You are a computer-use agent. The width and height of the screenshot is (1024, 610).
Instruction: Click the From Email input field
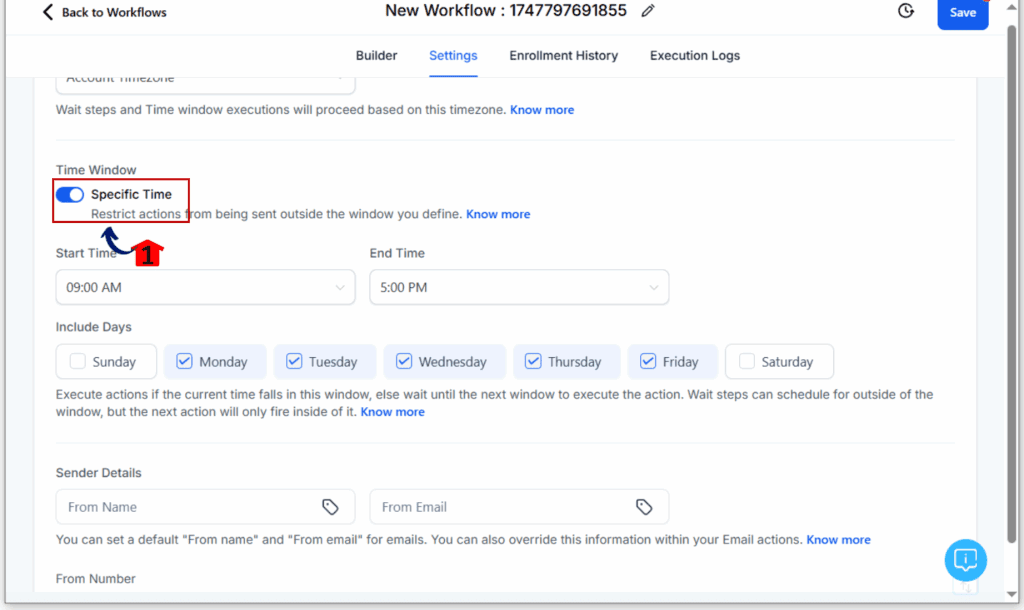pos(519,507)
